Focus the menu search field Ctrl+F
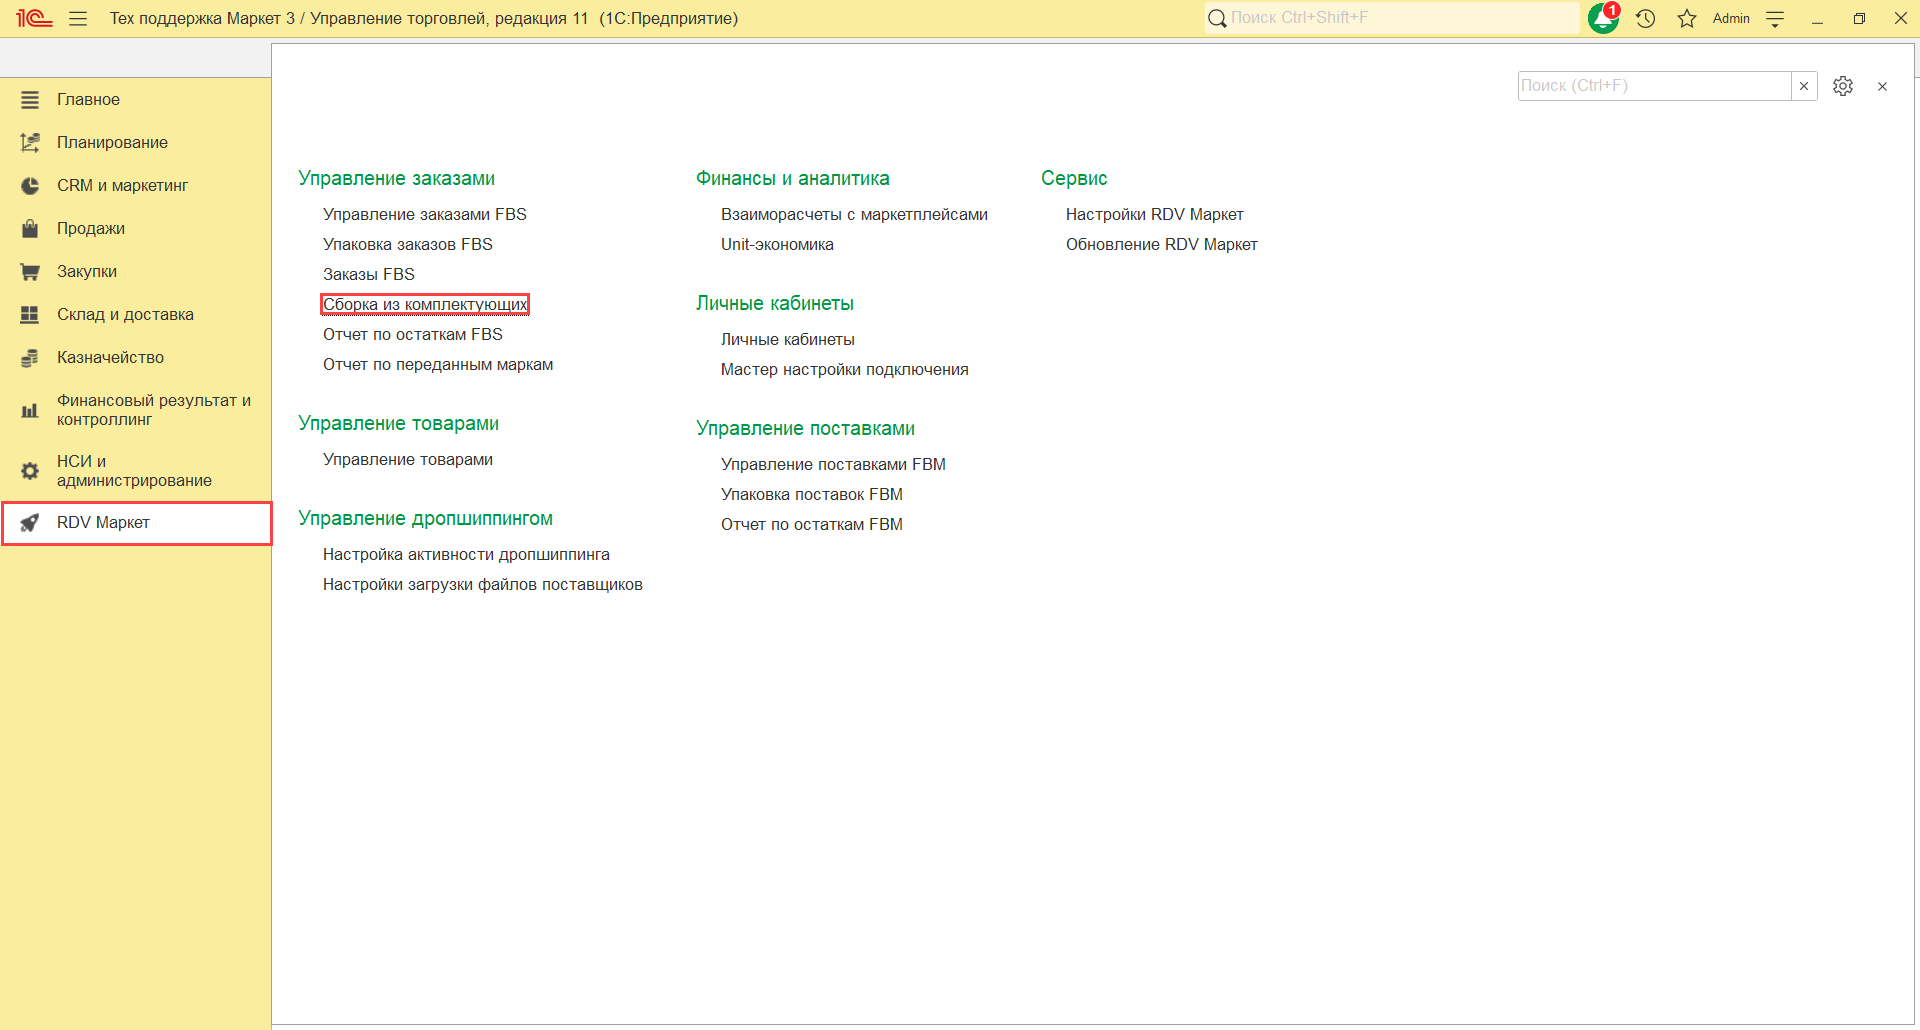Image resolution: width=1920 pixels, height=1030 pixels. pyautogui.click(x=1655, y=86)
